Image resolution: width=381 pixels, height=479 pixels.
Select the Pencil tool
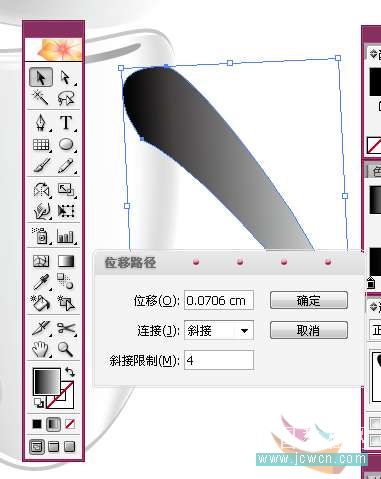pos(66,165)
